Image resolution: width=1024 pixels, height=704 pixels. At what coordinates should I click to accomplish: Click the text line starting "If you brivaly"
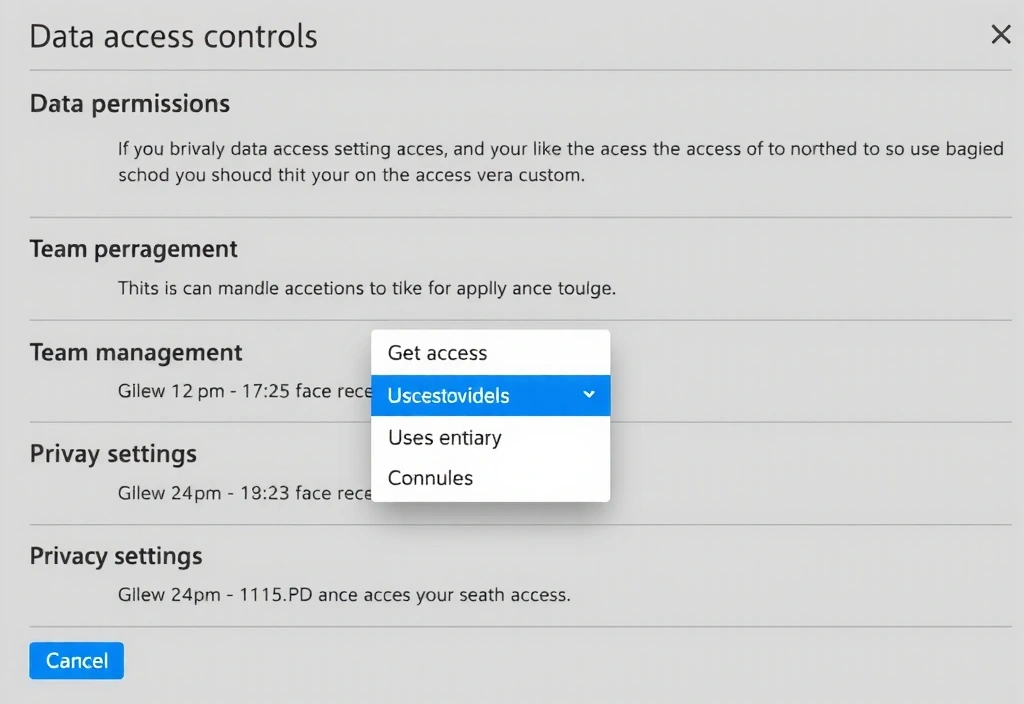pos(560,149)
